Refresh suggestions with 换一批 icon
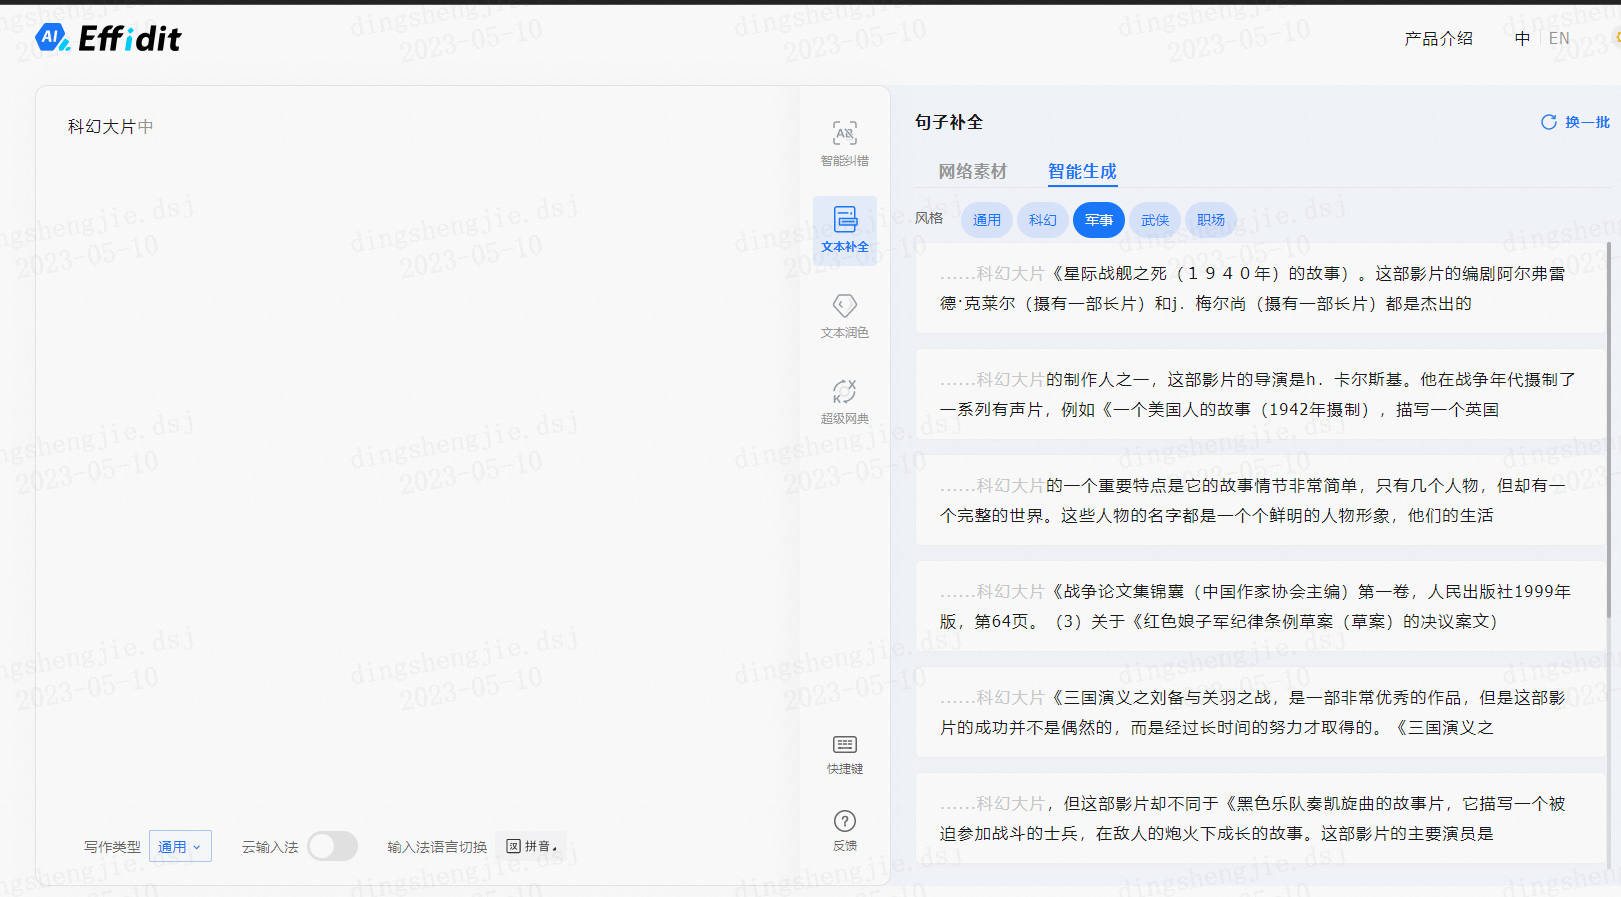 click(x=1575, y=122)
